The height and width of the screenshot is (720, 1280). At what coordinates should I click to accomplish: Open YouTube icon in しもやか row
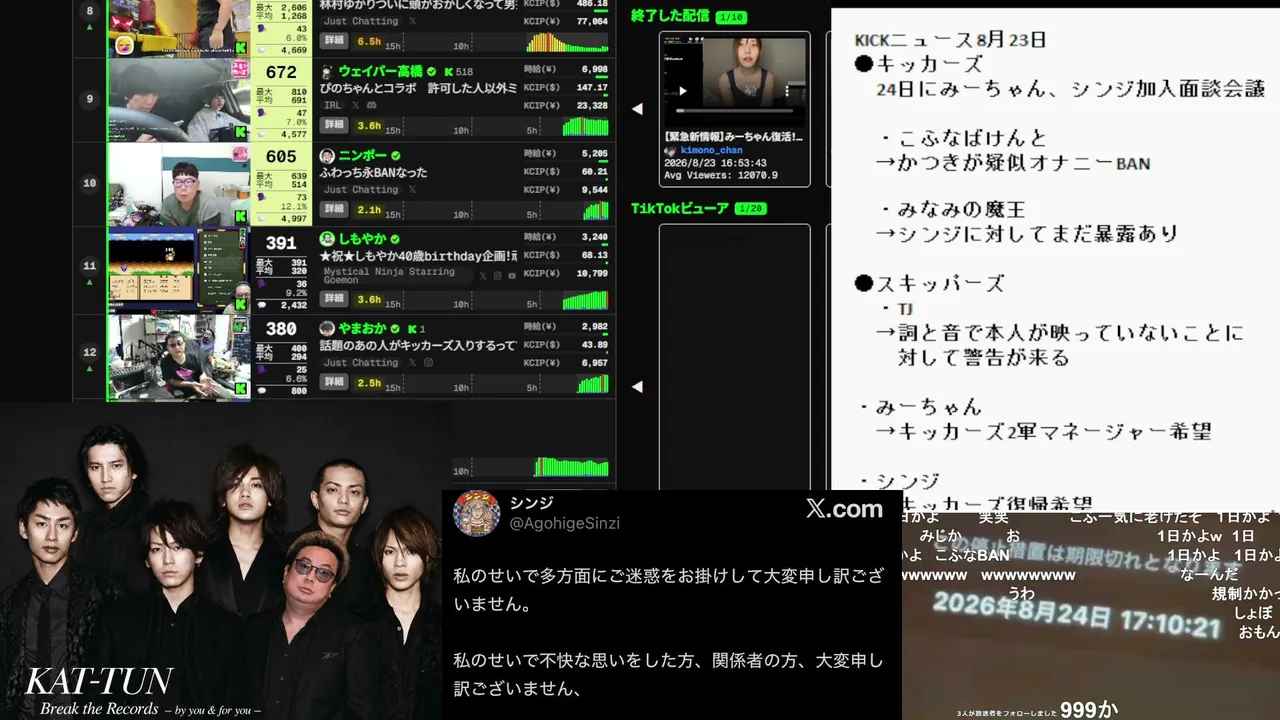tap(512, 275)
